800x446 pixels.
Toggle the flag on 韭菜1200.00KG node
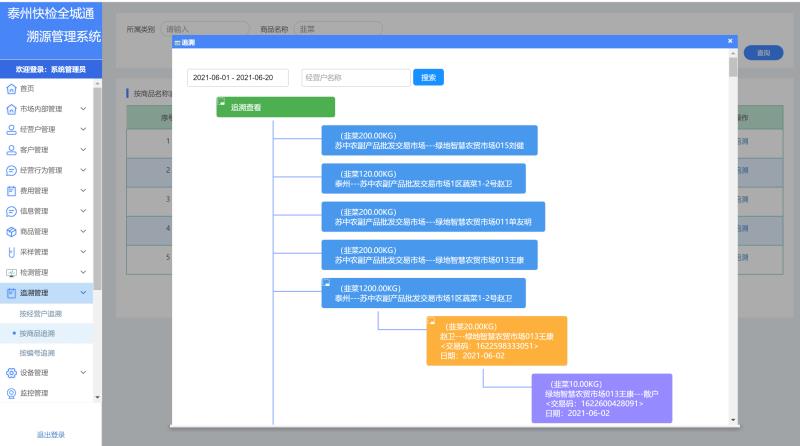point(326,283)
